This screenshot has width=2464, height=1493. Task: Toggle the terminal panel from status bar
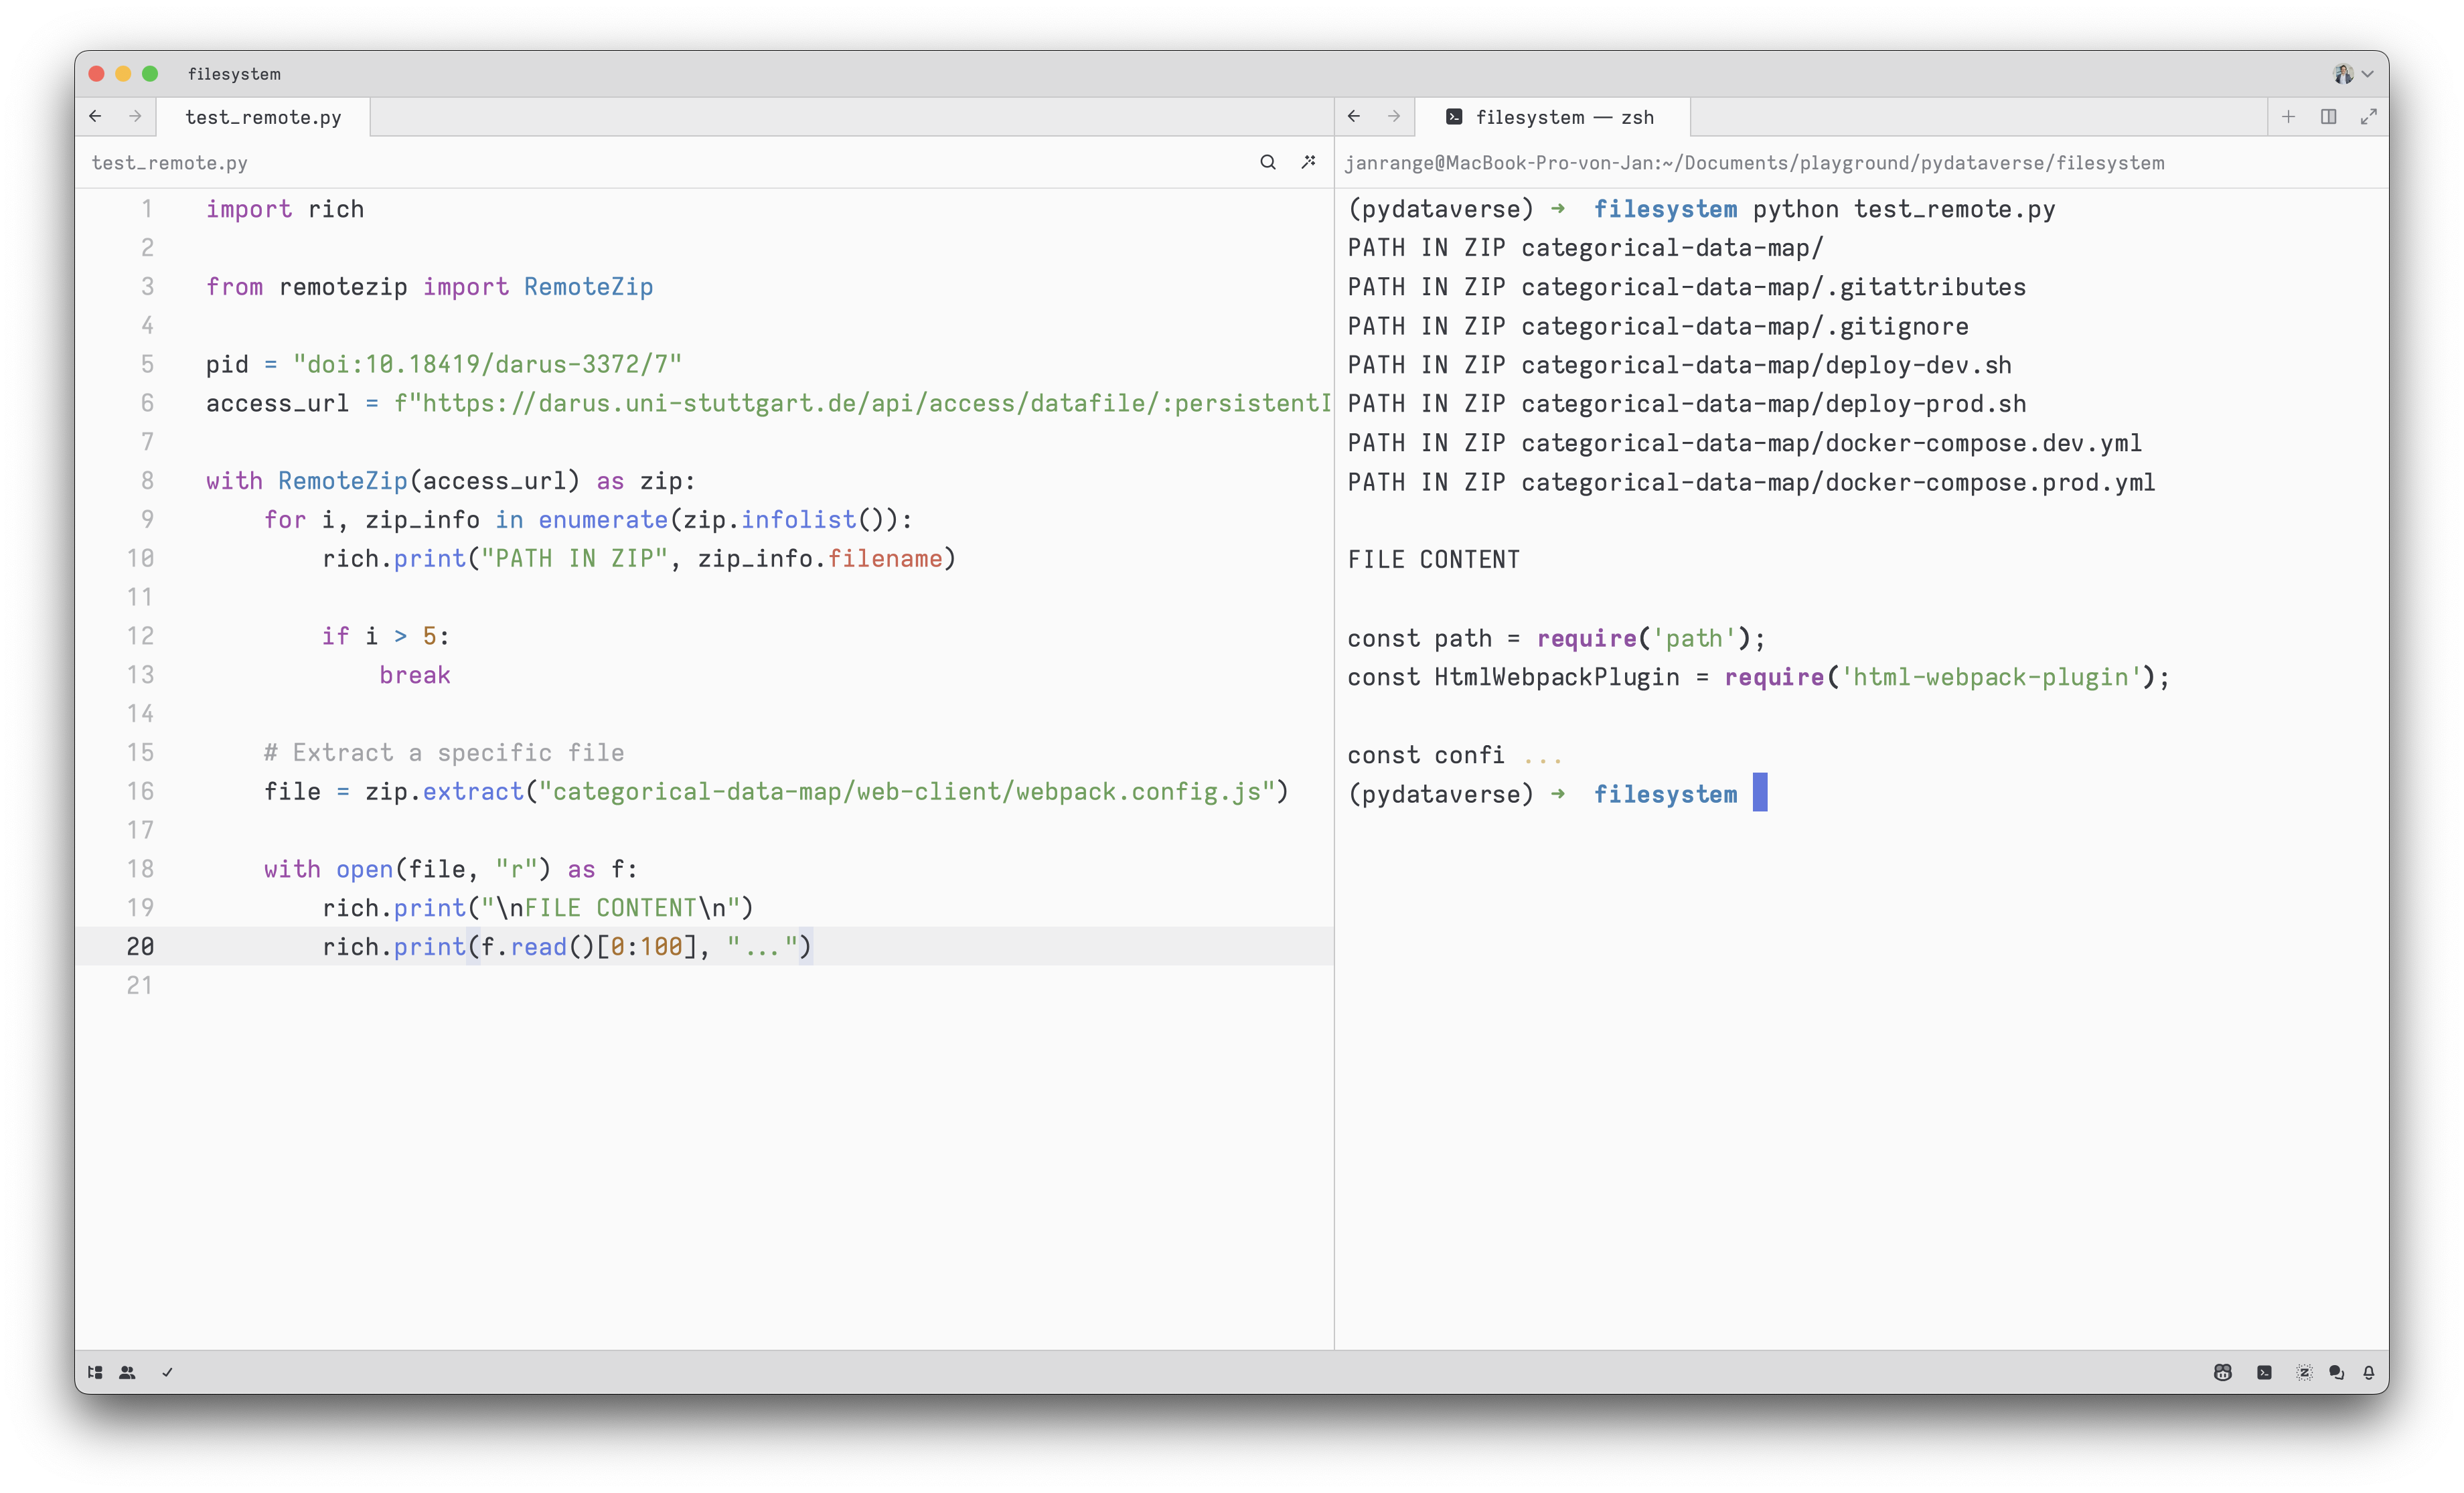pyautogui.click(x=2264, y=1372)
